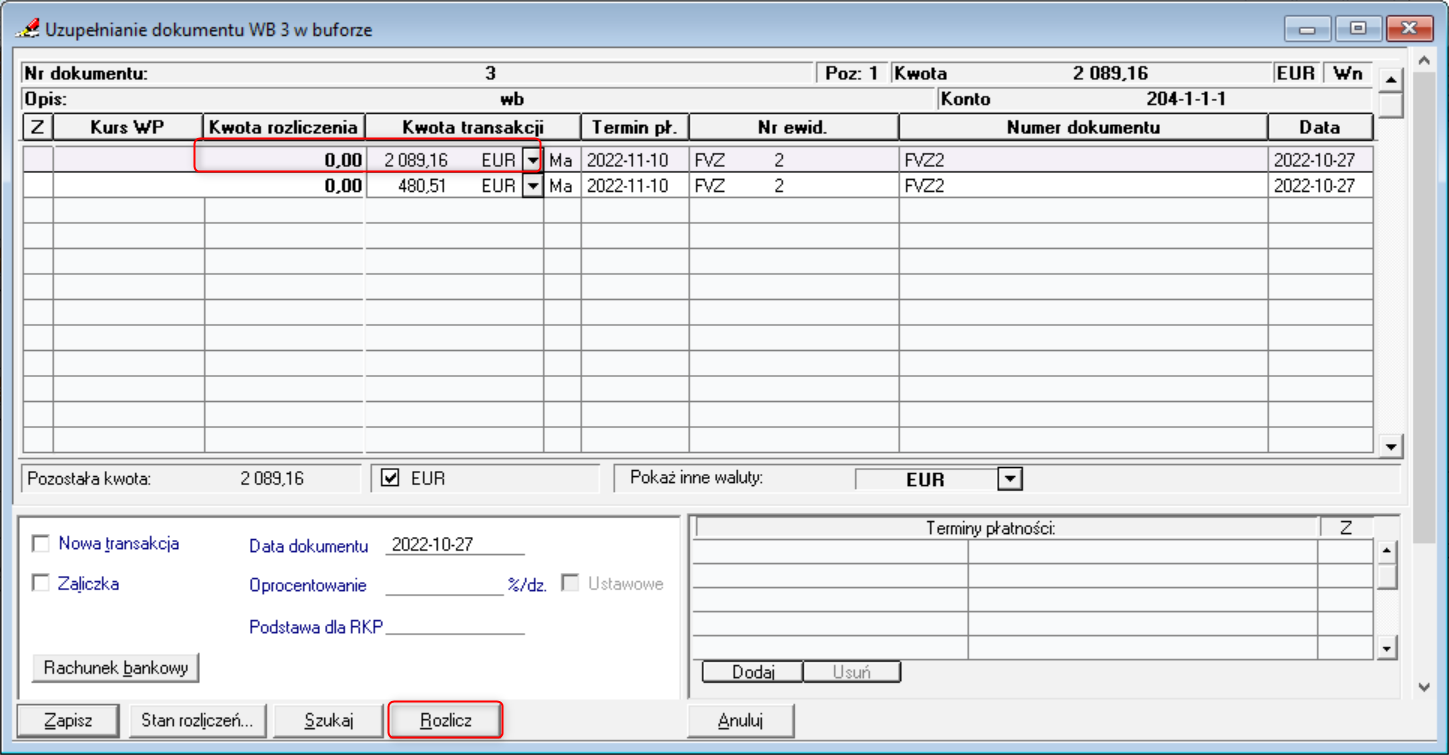Screen dimensions: 1449x755
Task: Click the Zapisz button
Action: pyautogui.click(x=68, y=720)
